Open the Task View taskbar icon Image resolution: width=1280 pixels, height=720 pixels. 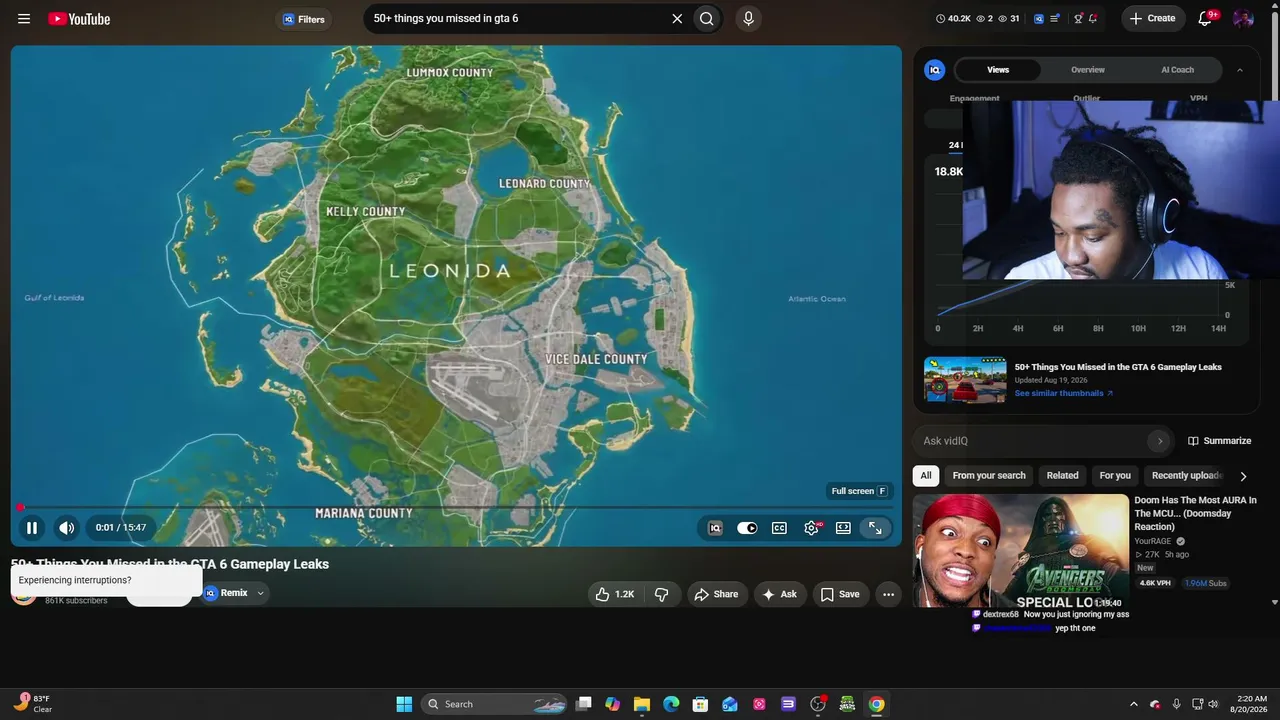tap(584, 704)
